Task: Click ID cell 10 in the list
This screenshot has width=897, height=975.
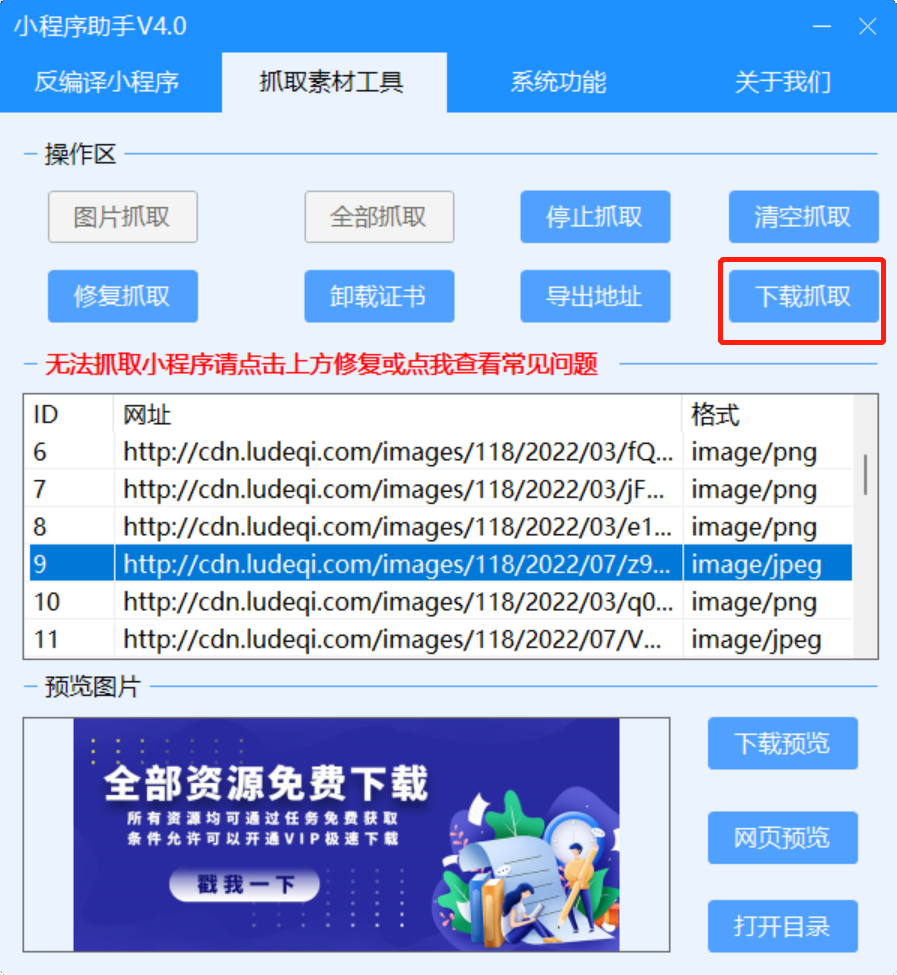Action: pyautogui.click(x=71, y=602)
